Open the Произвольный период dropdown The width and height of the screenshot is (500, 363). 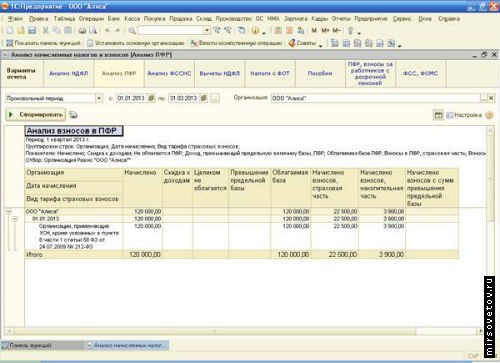point(99,98)
